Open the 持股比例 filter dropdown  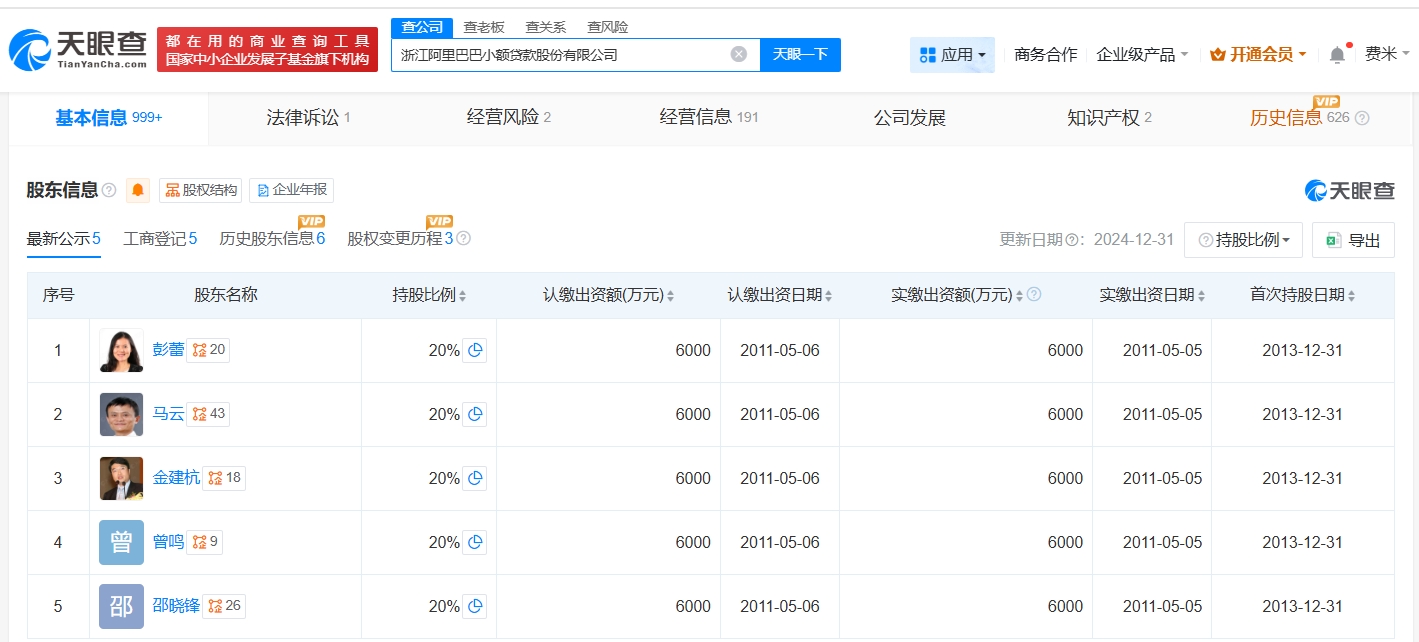1243,240
